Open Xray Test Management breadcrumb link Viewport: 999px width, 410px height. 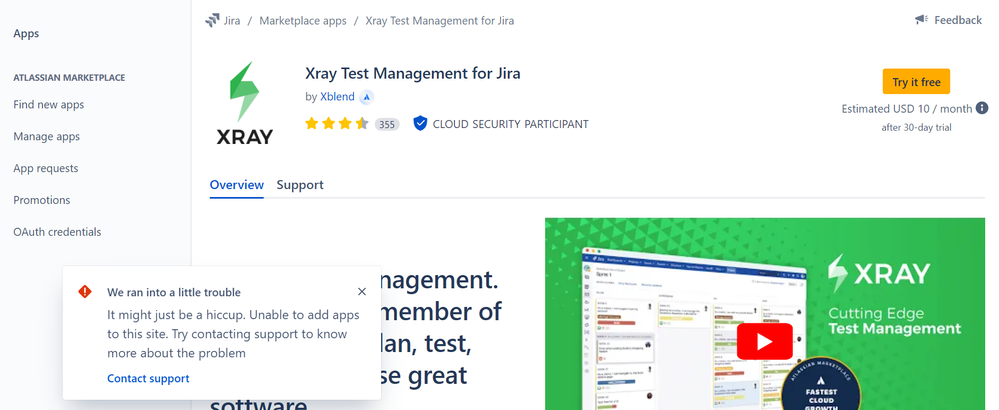pos(440,20)
